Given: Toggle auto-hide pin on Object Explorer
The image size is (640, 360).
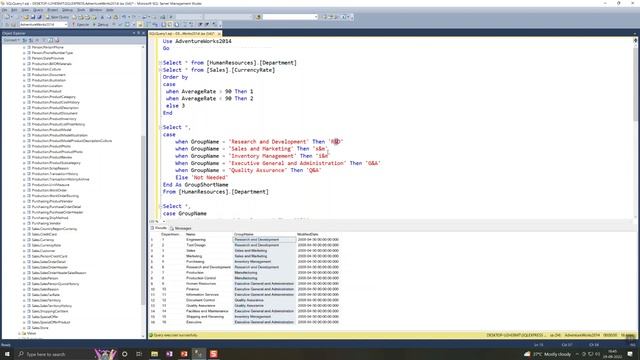Looking at the screenshot, I should [x=138, y=33].
